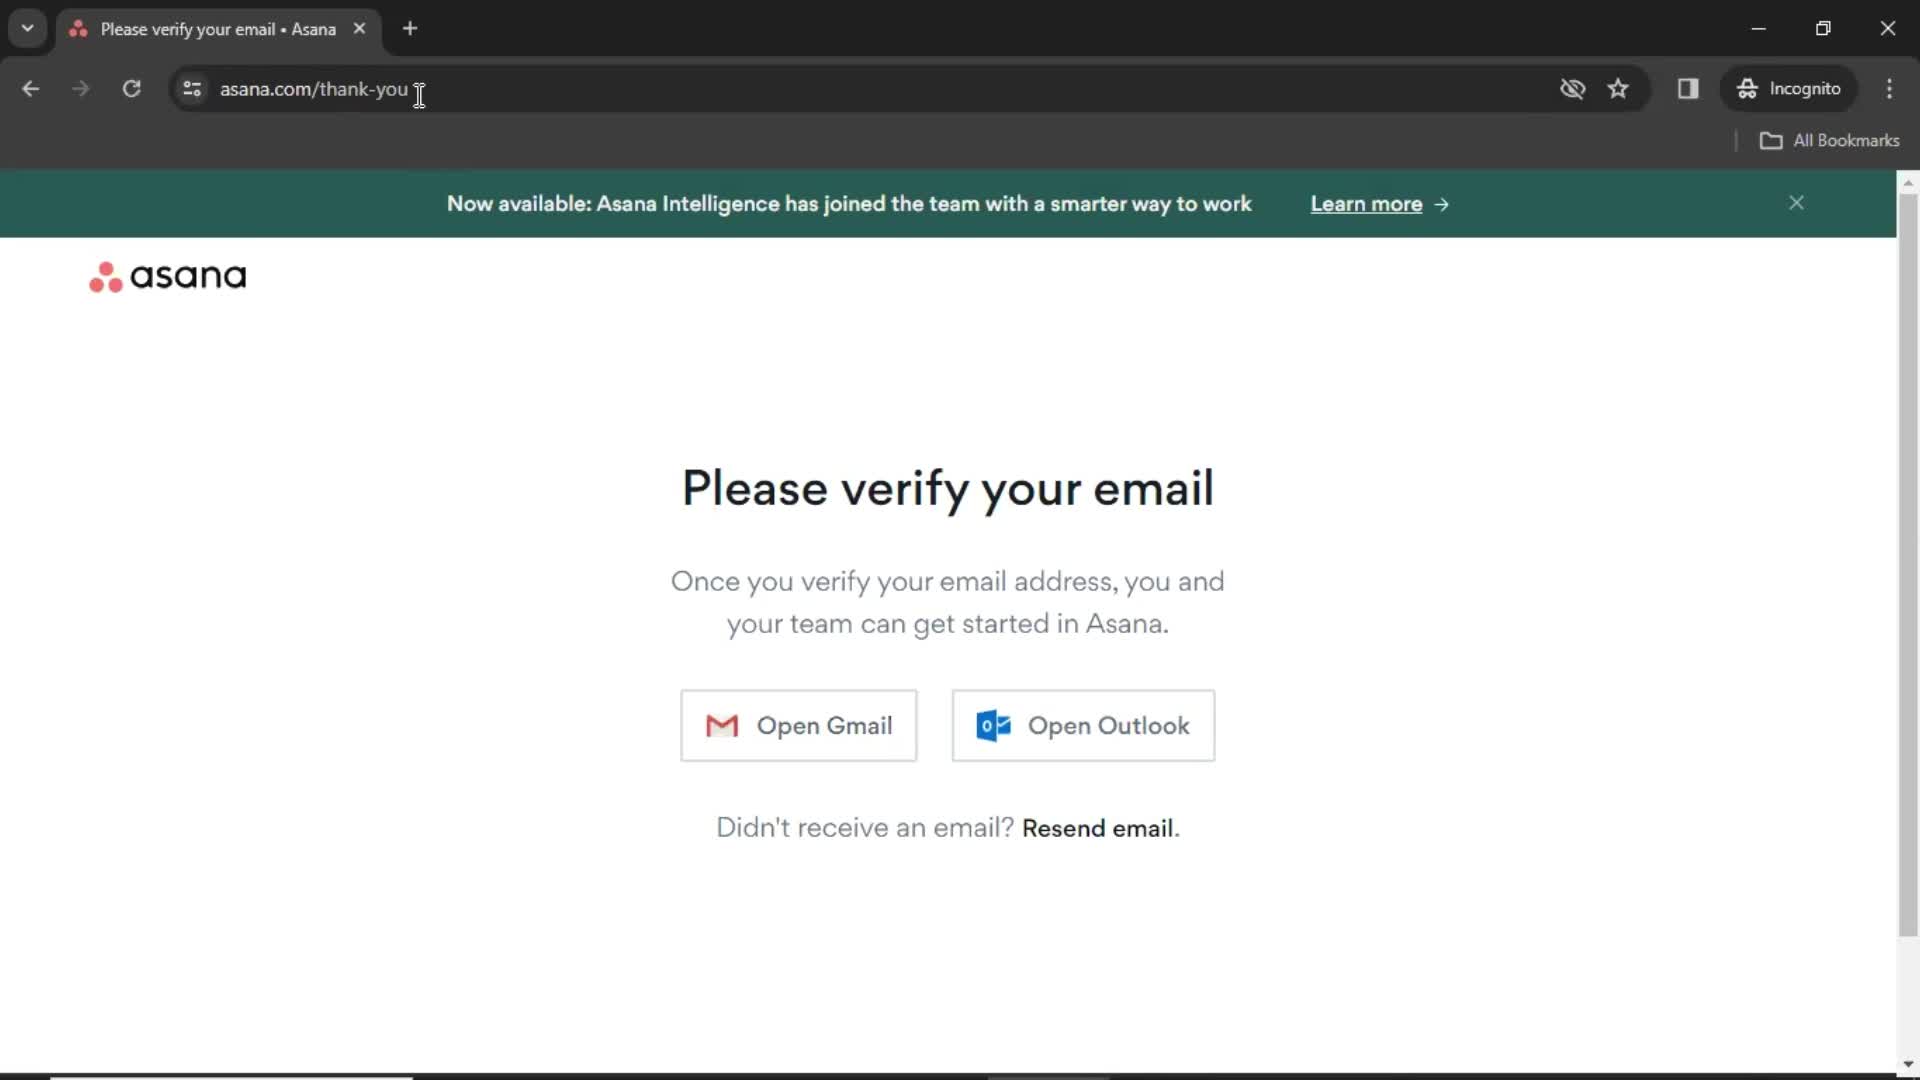Click the third-party cookies blocked eye icon
The image size is (1920, 1080).
tap(1572, 89)
